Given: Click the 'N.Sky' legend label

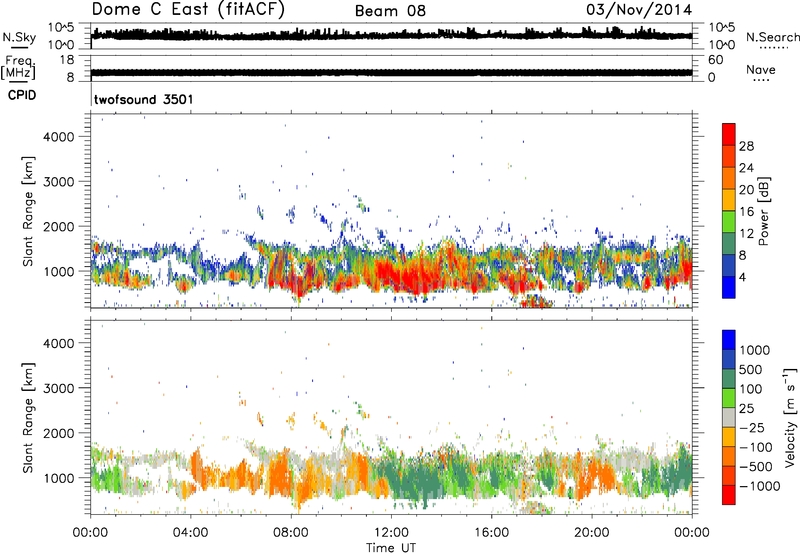Looking at the screenshot, I should pos(19,37).
